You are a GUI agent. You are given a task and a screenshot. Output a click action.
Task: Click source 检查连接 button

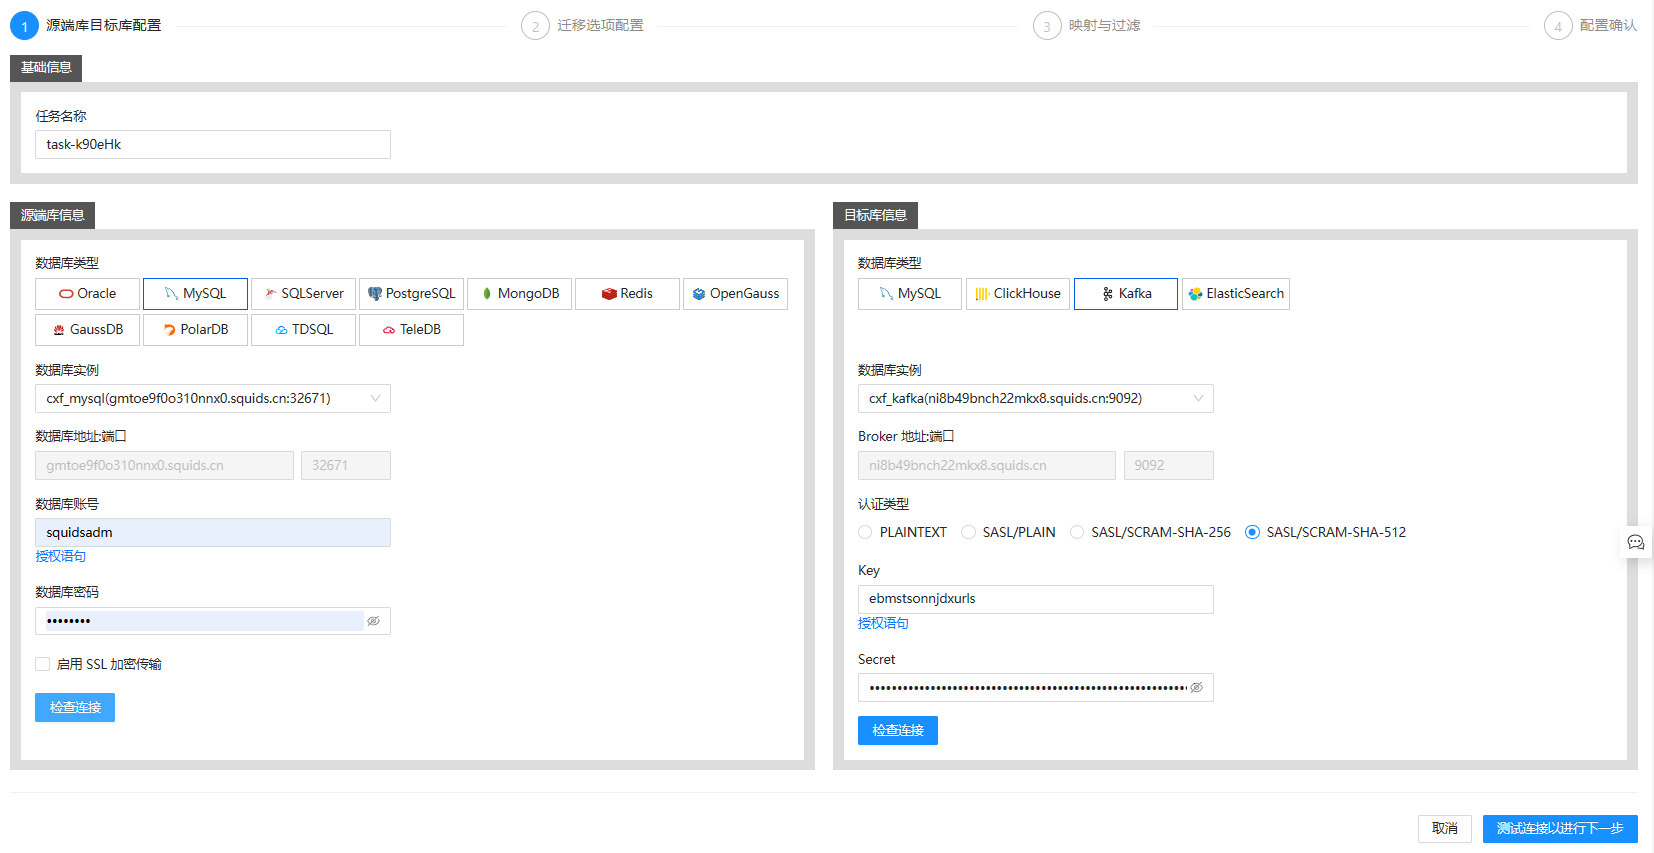coord(75,707)
